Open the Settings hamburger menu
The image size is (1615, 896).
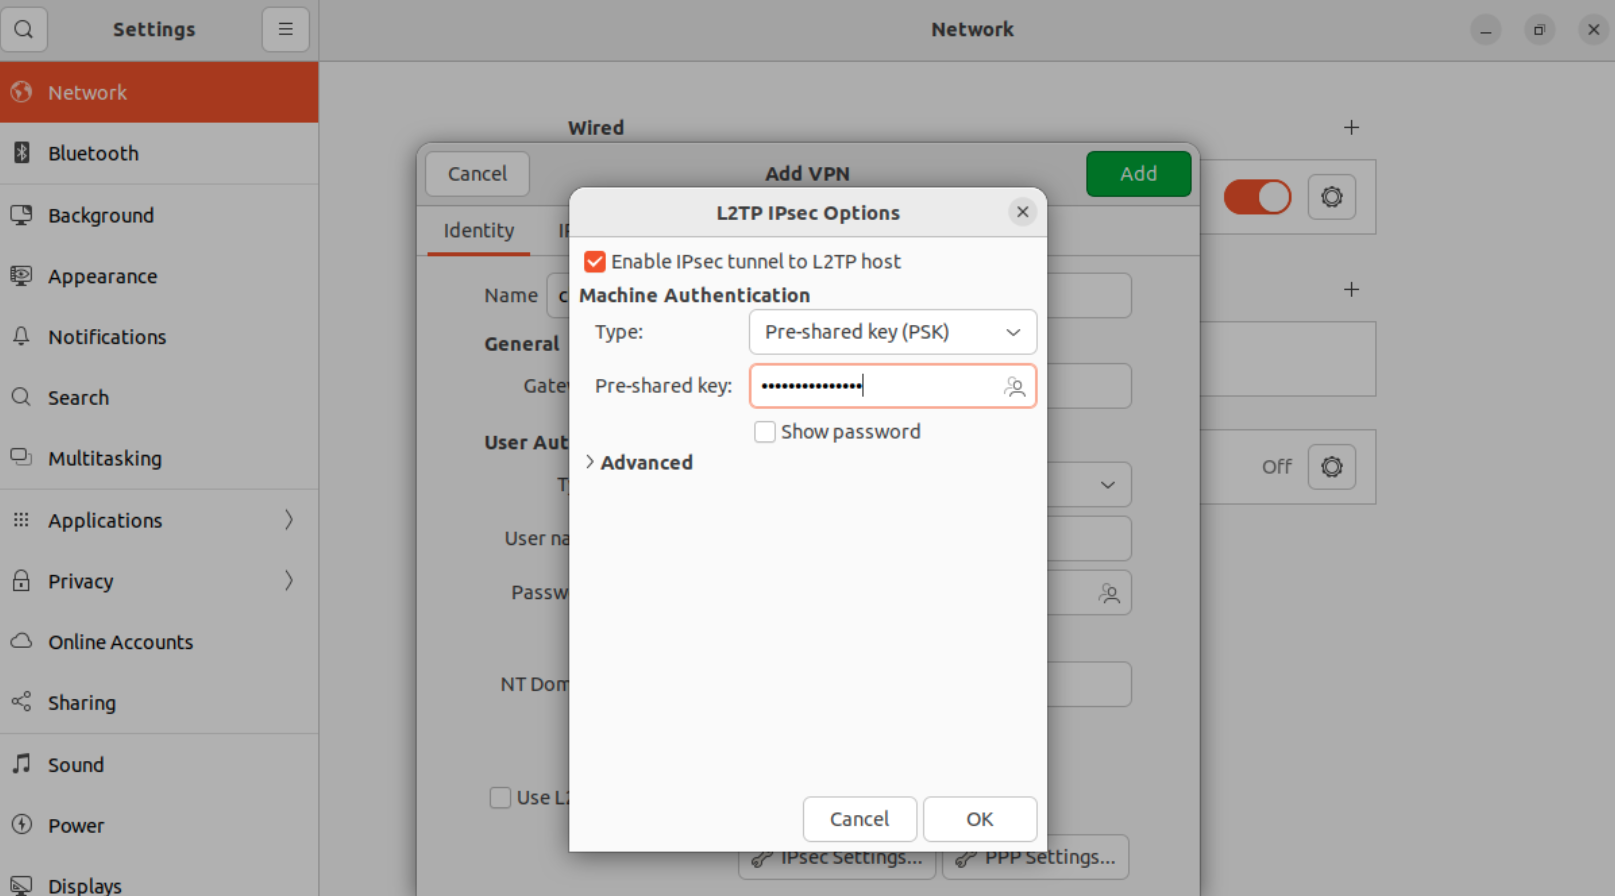click(285, 29)
